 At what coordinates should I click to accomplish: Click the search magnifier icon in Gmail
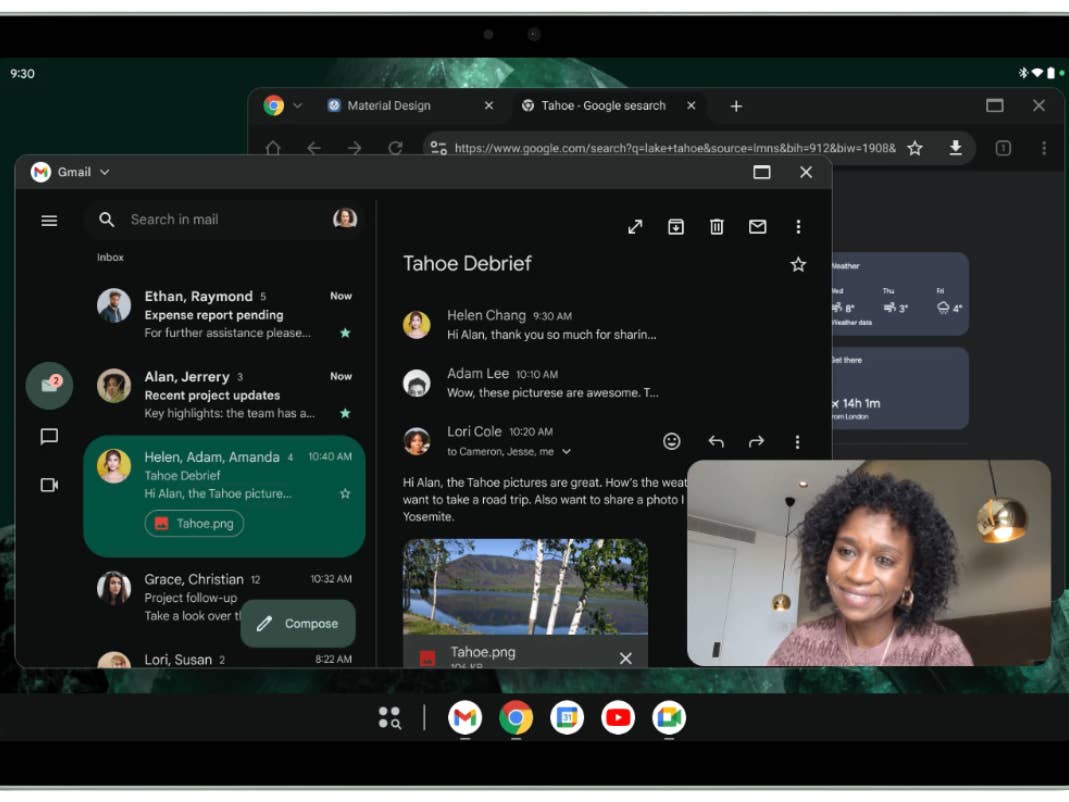click(106, 220)
